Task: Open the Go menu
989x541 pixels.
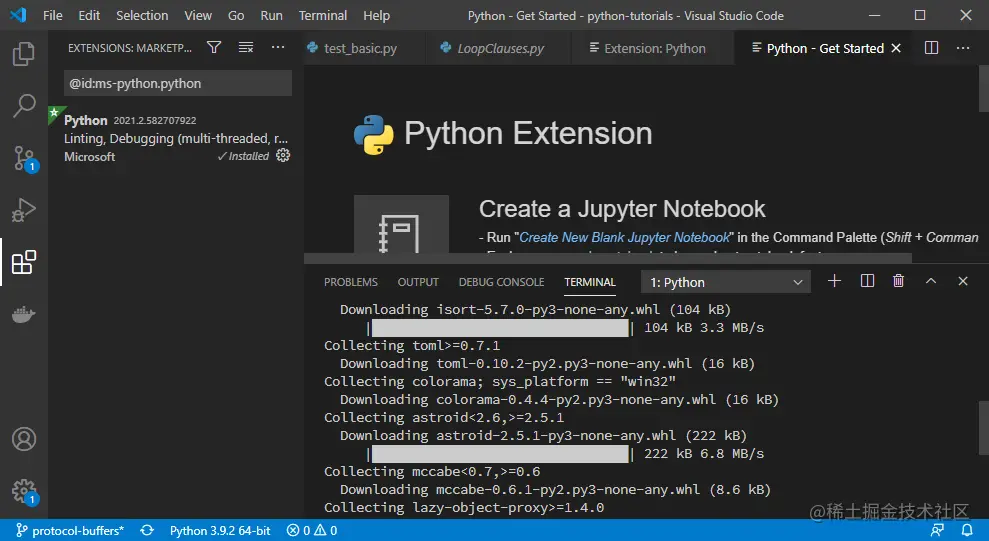Action: [236, 15]
